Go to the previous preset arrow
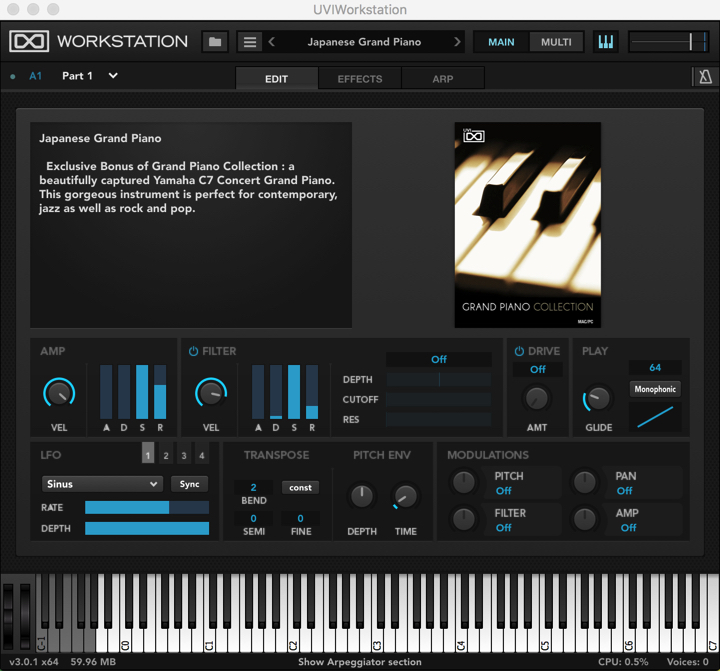Viewport: 720px width, 671px height. coord(272,42)
